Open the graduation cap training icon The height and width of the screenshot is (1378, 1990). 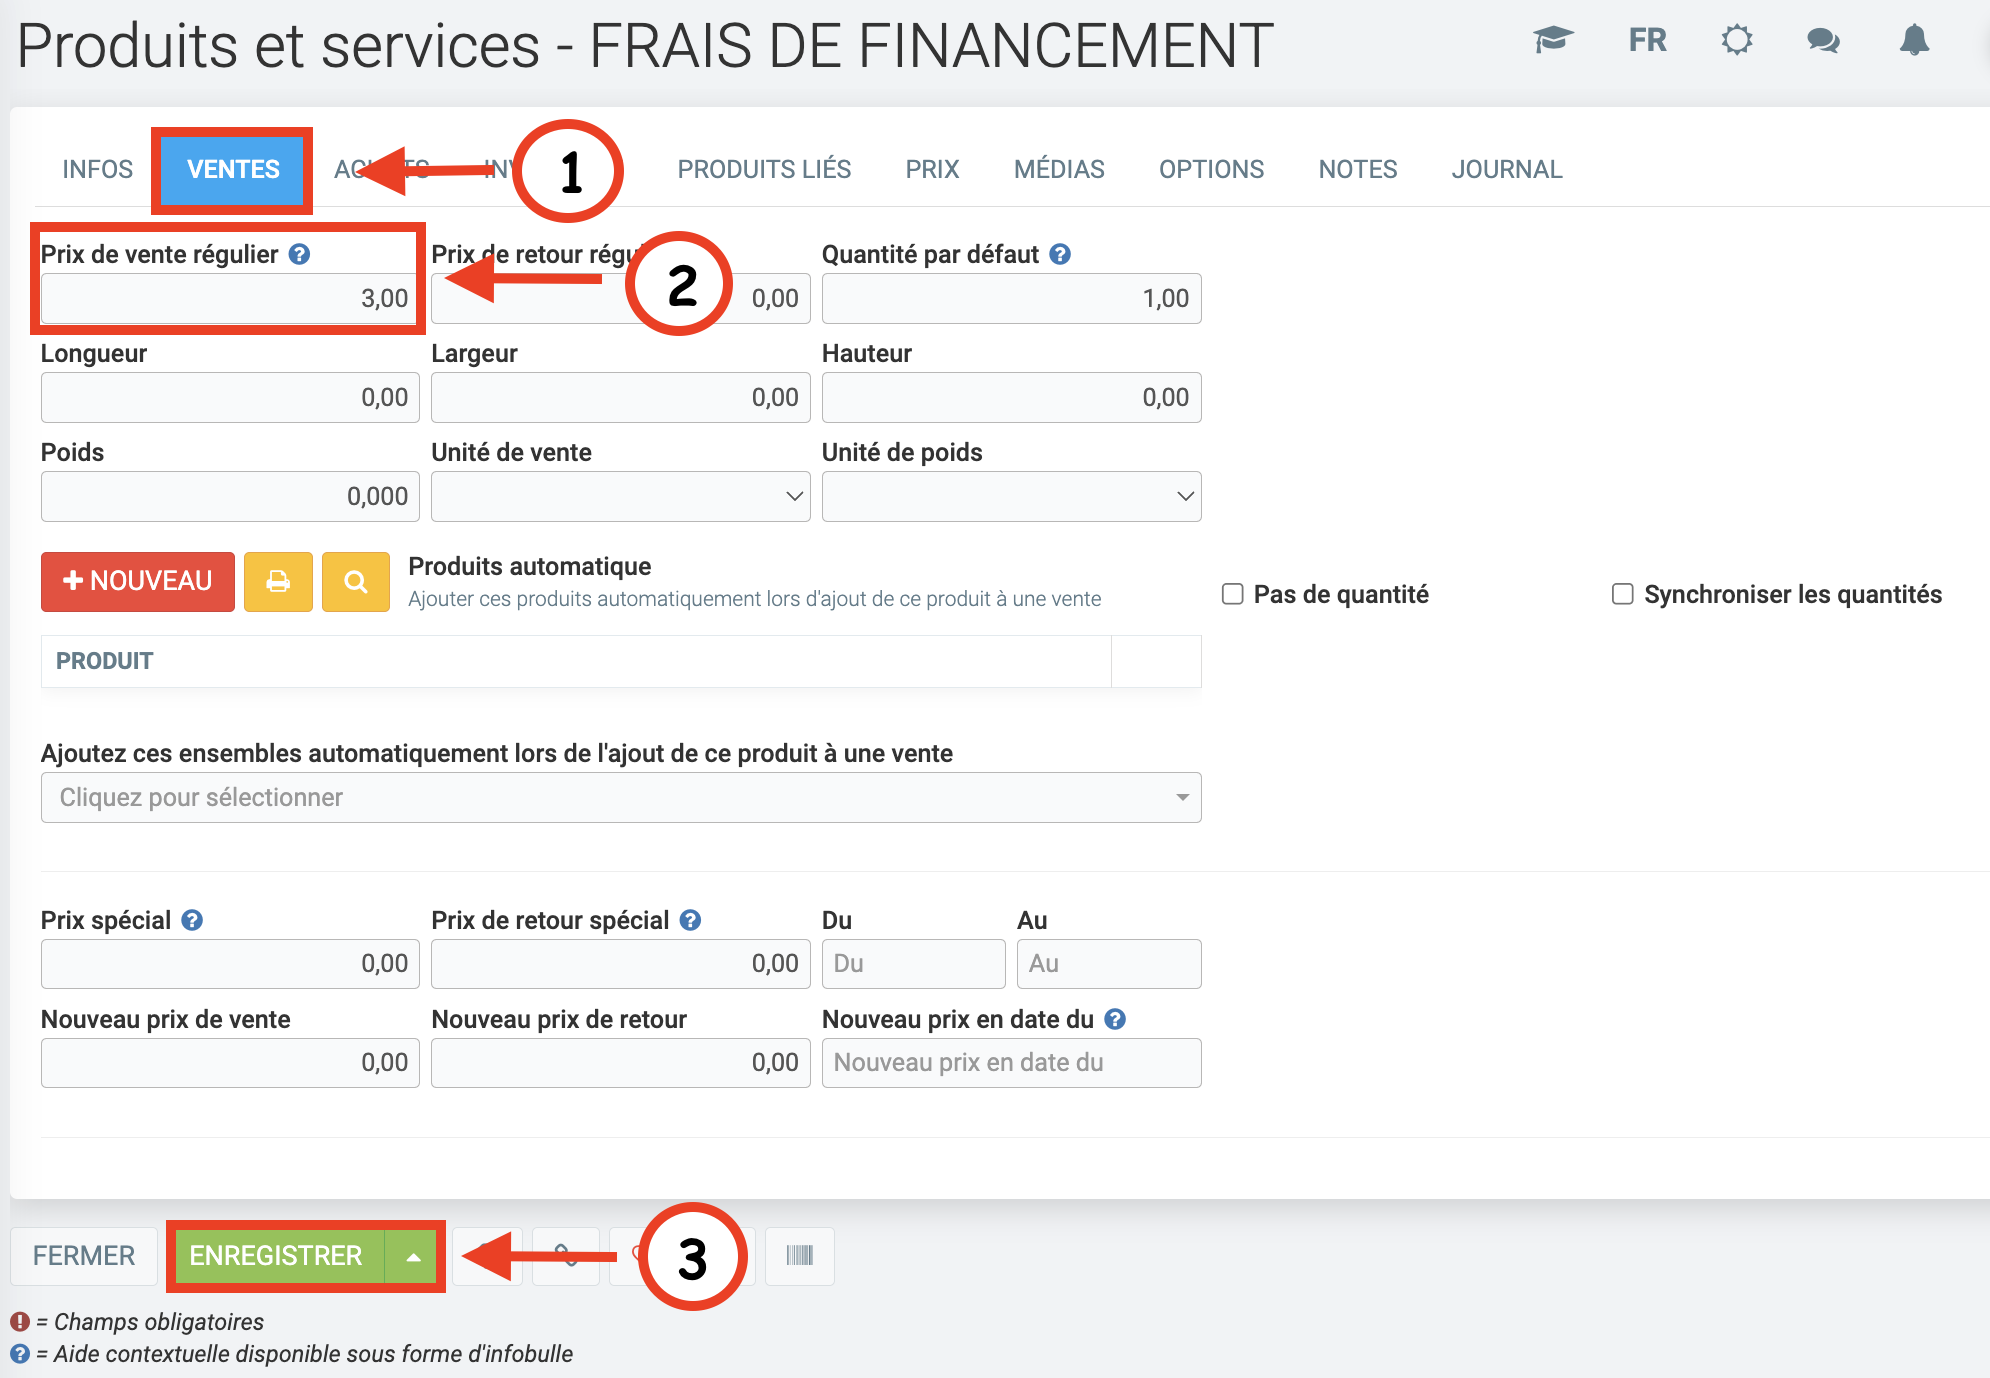1553,40
